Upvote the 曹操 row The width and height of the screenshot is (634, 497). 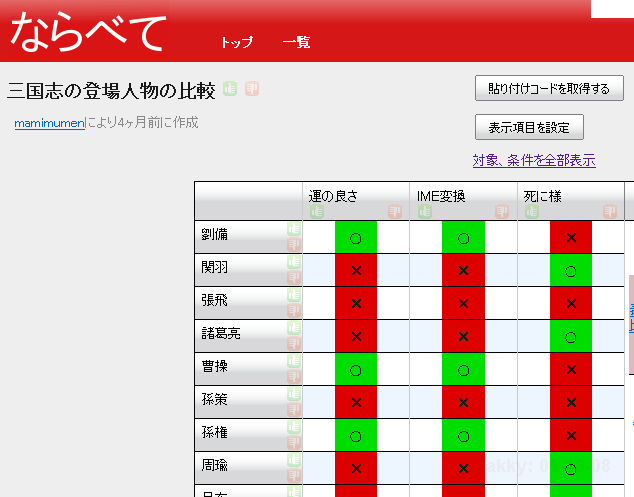tap(294, 361)
